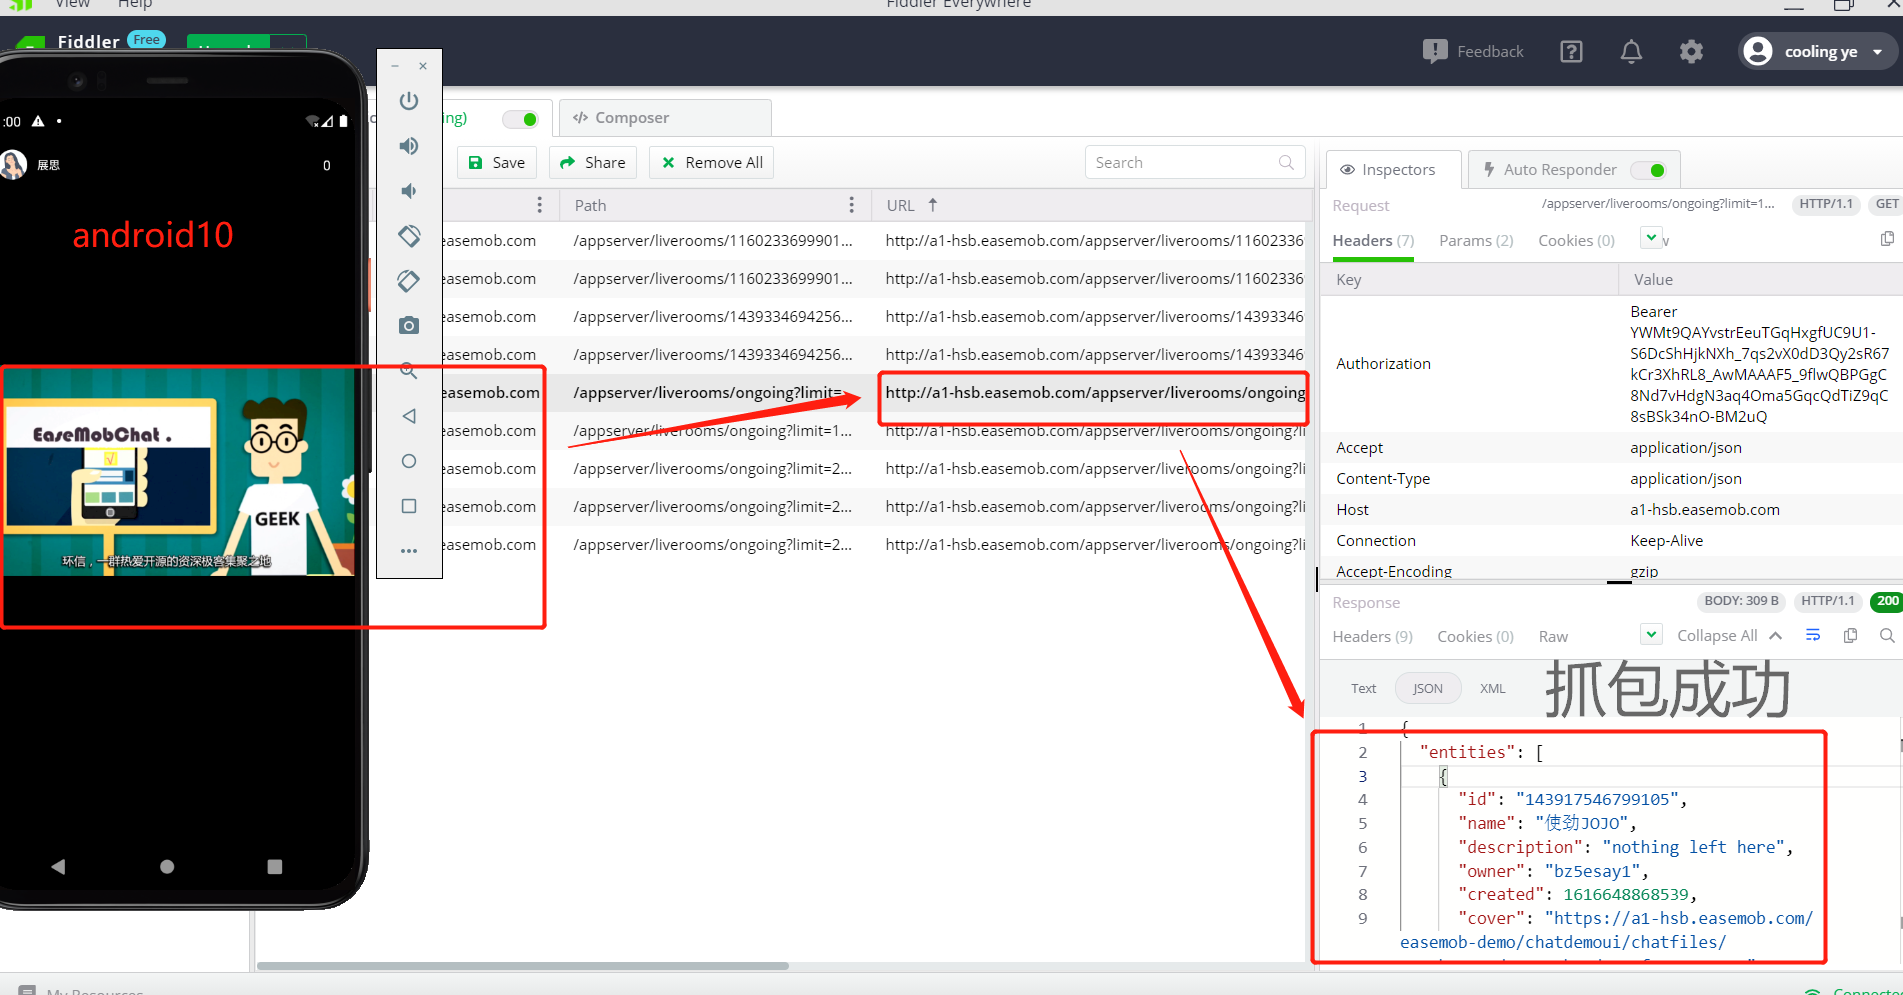Sort by URL column arrow
Screen dimensions: 1903x995
point(933,205)
